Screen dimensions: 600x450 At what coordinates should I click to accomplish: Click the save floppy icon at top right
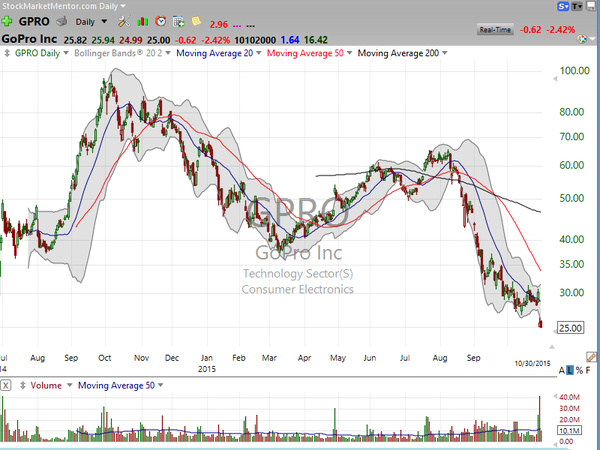pyautogui.click(x=593, y=6)
